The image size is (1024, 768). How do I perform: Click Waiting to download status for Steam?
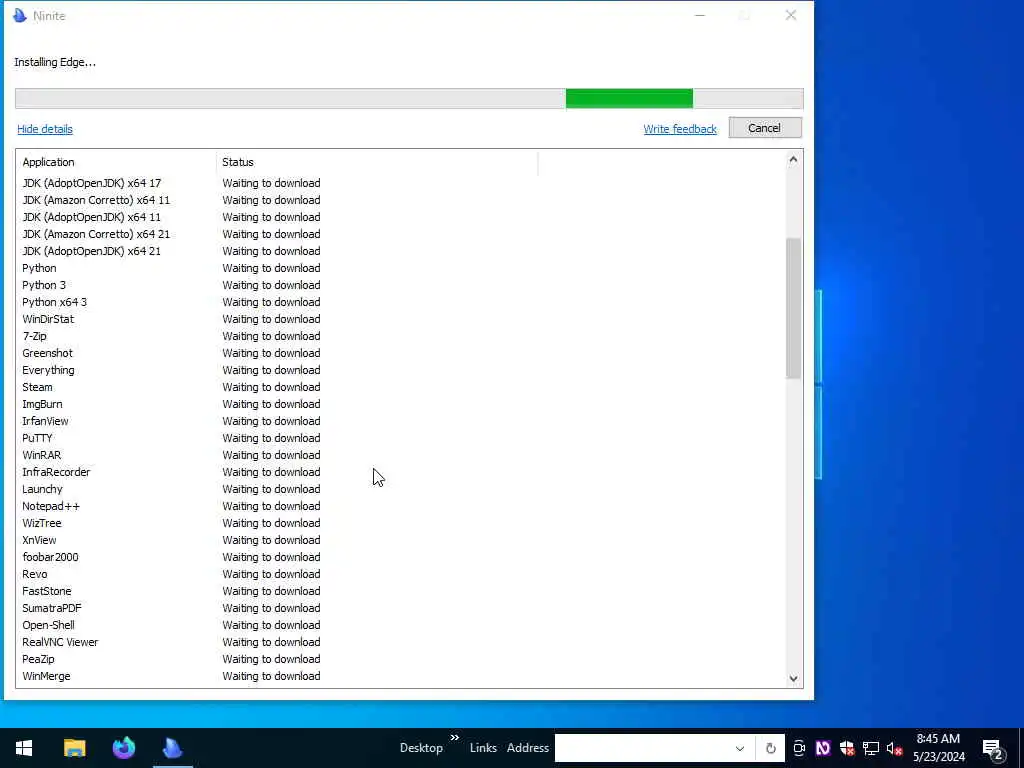pos(271,387)
